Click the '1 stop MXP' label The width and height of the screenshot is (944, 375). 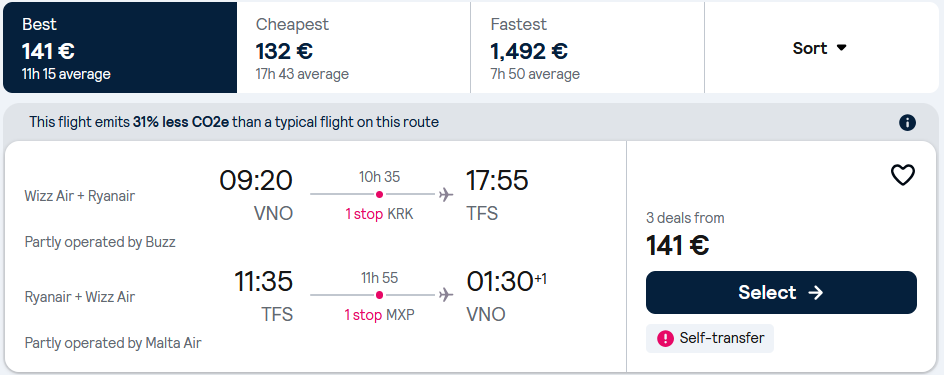[379, 315]
